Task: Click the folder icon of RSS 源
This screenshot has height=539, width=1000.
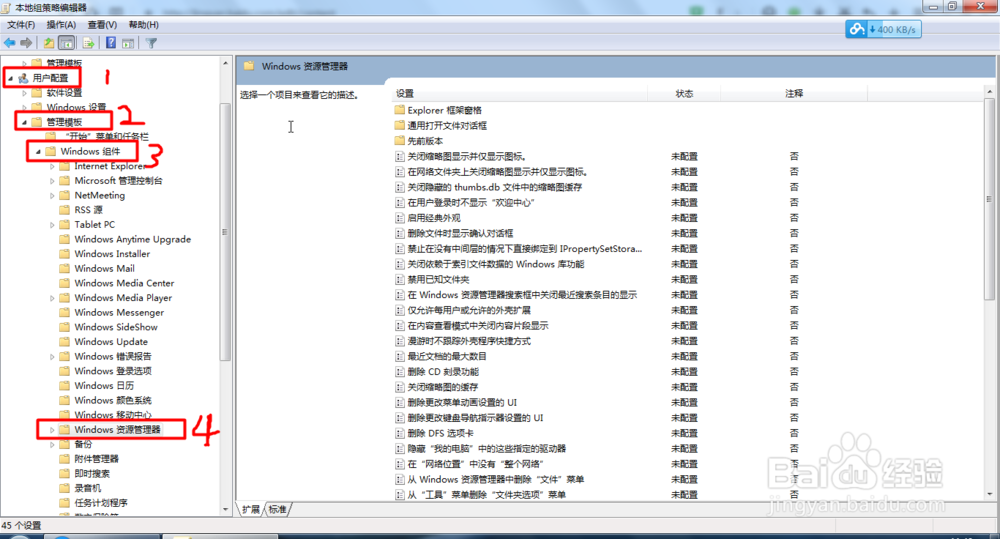Action: (64, 209)
